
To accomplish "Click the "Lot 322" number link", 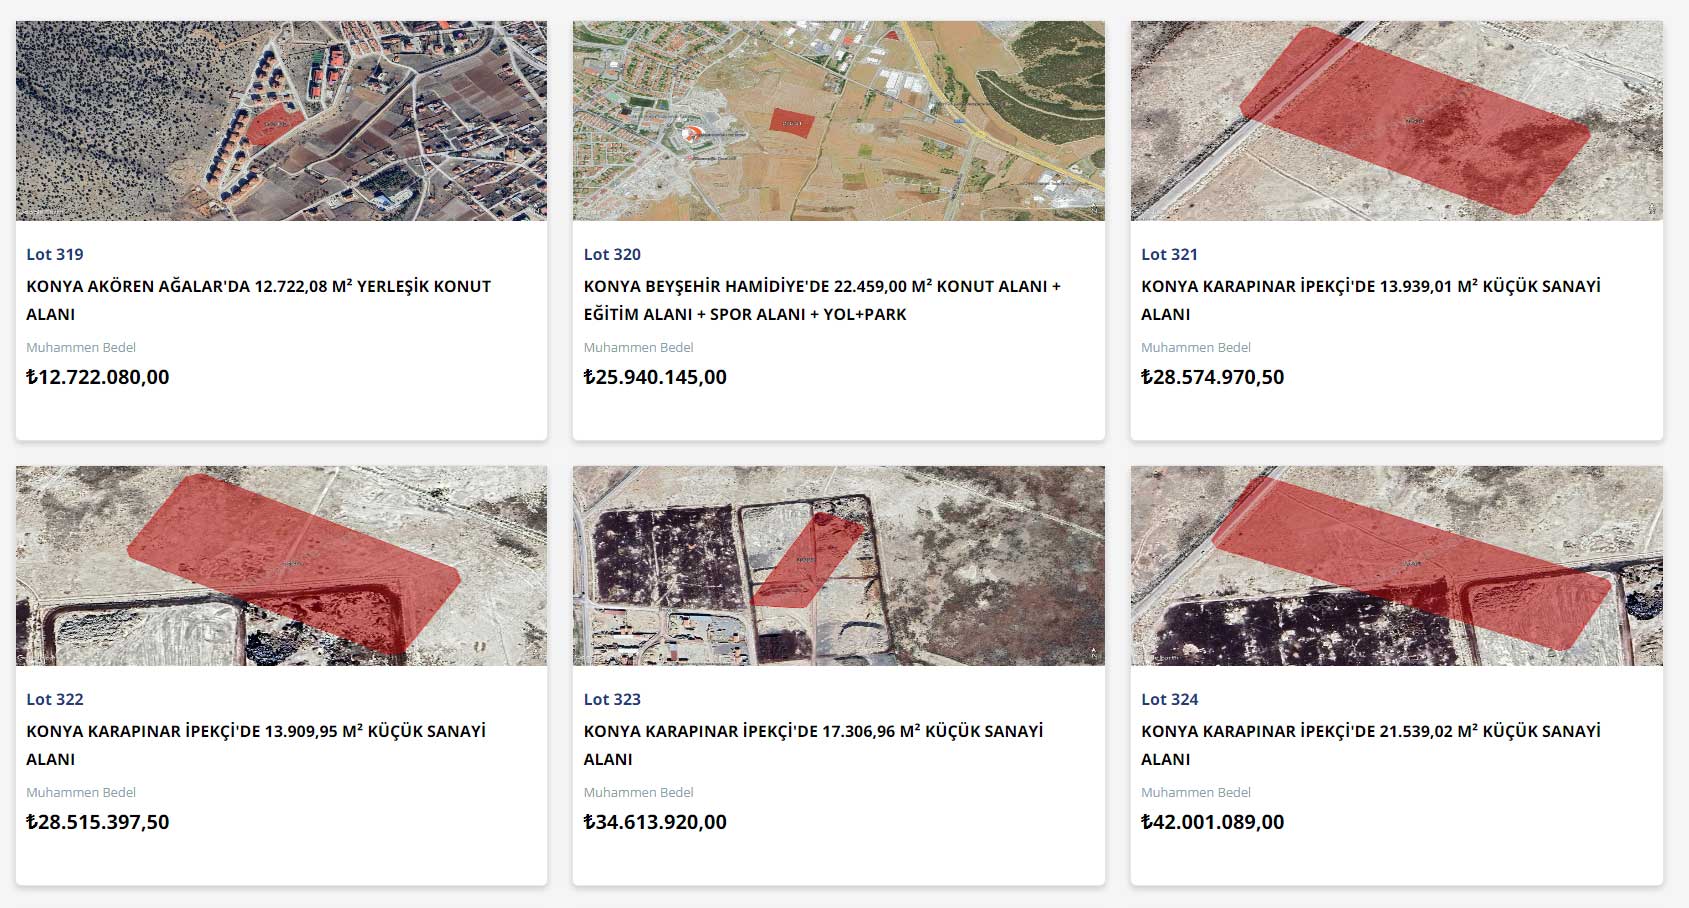I will (55, 699).
